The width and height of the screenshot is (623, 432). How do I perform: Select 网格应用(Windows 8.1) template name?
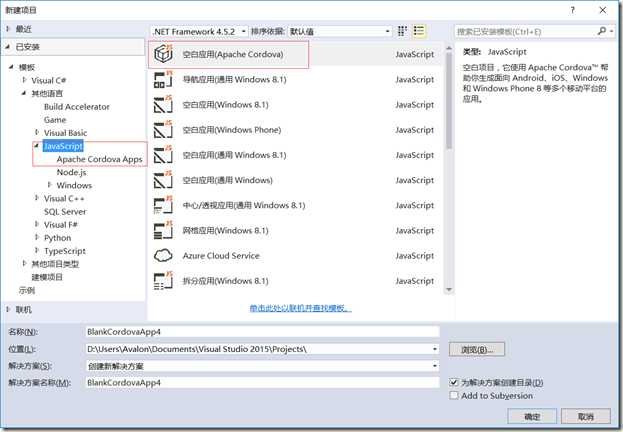click(225, 231)
